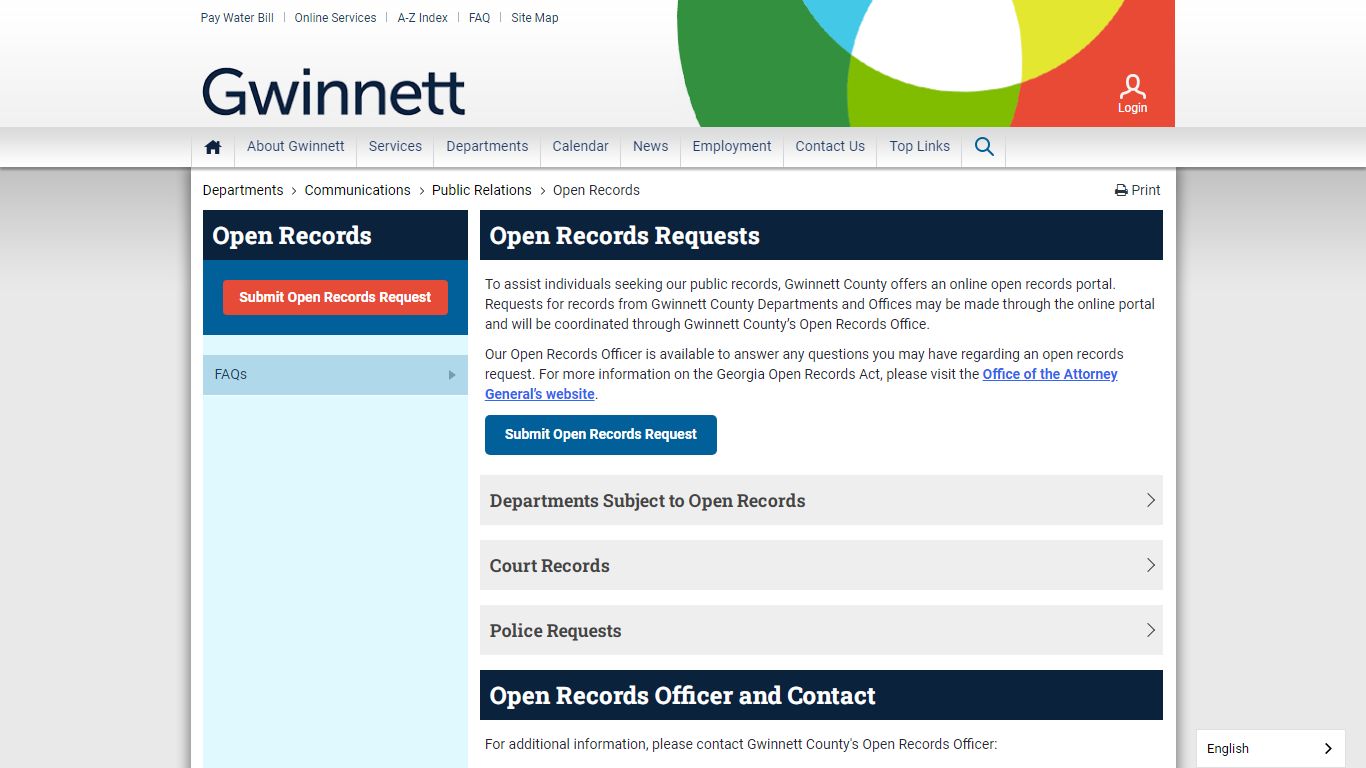Image resolution: width=1366 pixels, height=768 pixels.
Task: Click the Open Records sidebar heading
Action: [x=292, y=236]
